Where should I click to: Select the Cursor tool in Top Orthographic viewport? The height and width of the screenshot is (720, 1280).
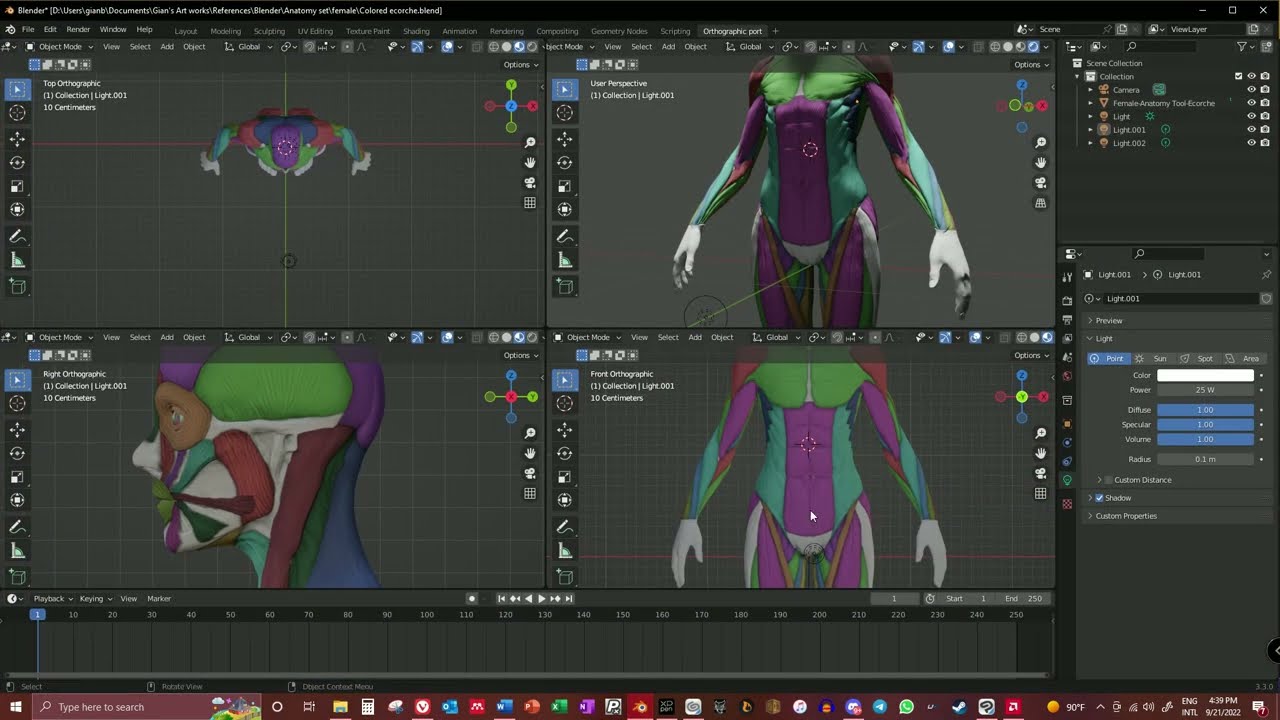click(x=17, y=113)
